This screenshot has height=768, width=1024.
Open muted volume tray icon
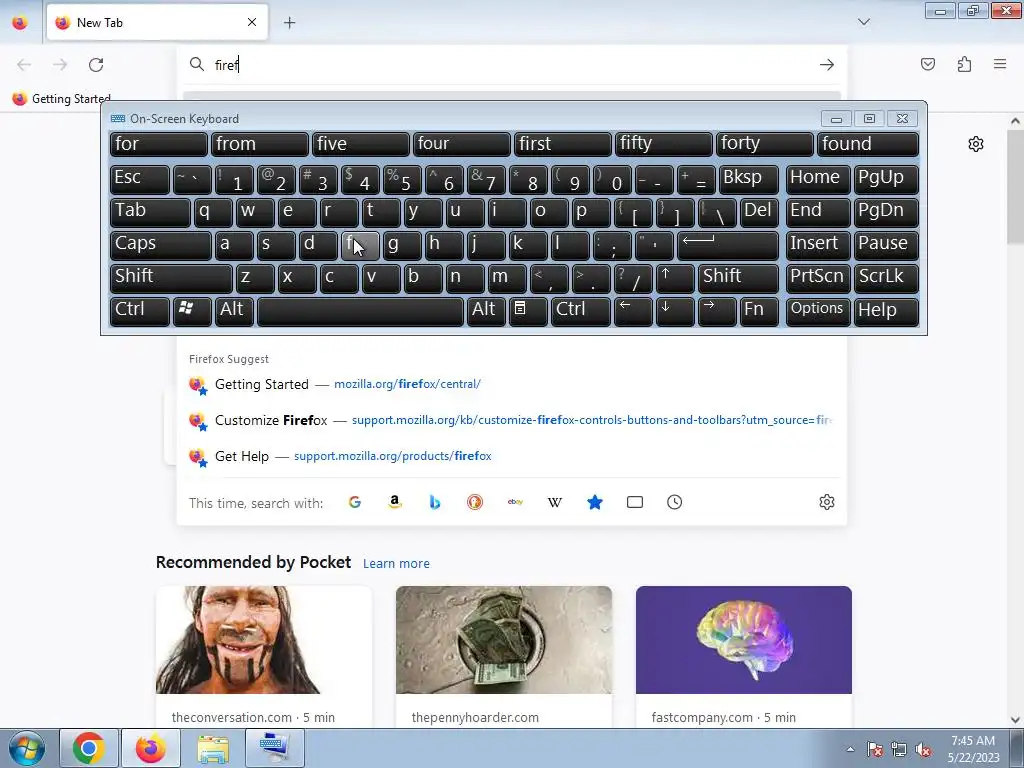923,750
